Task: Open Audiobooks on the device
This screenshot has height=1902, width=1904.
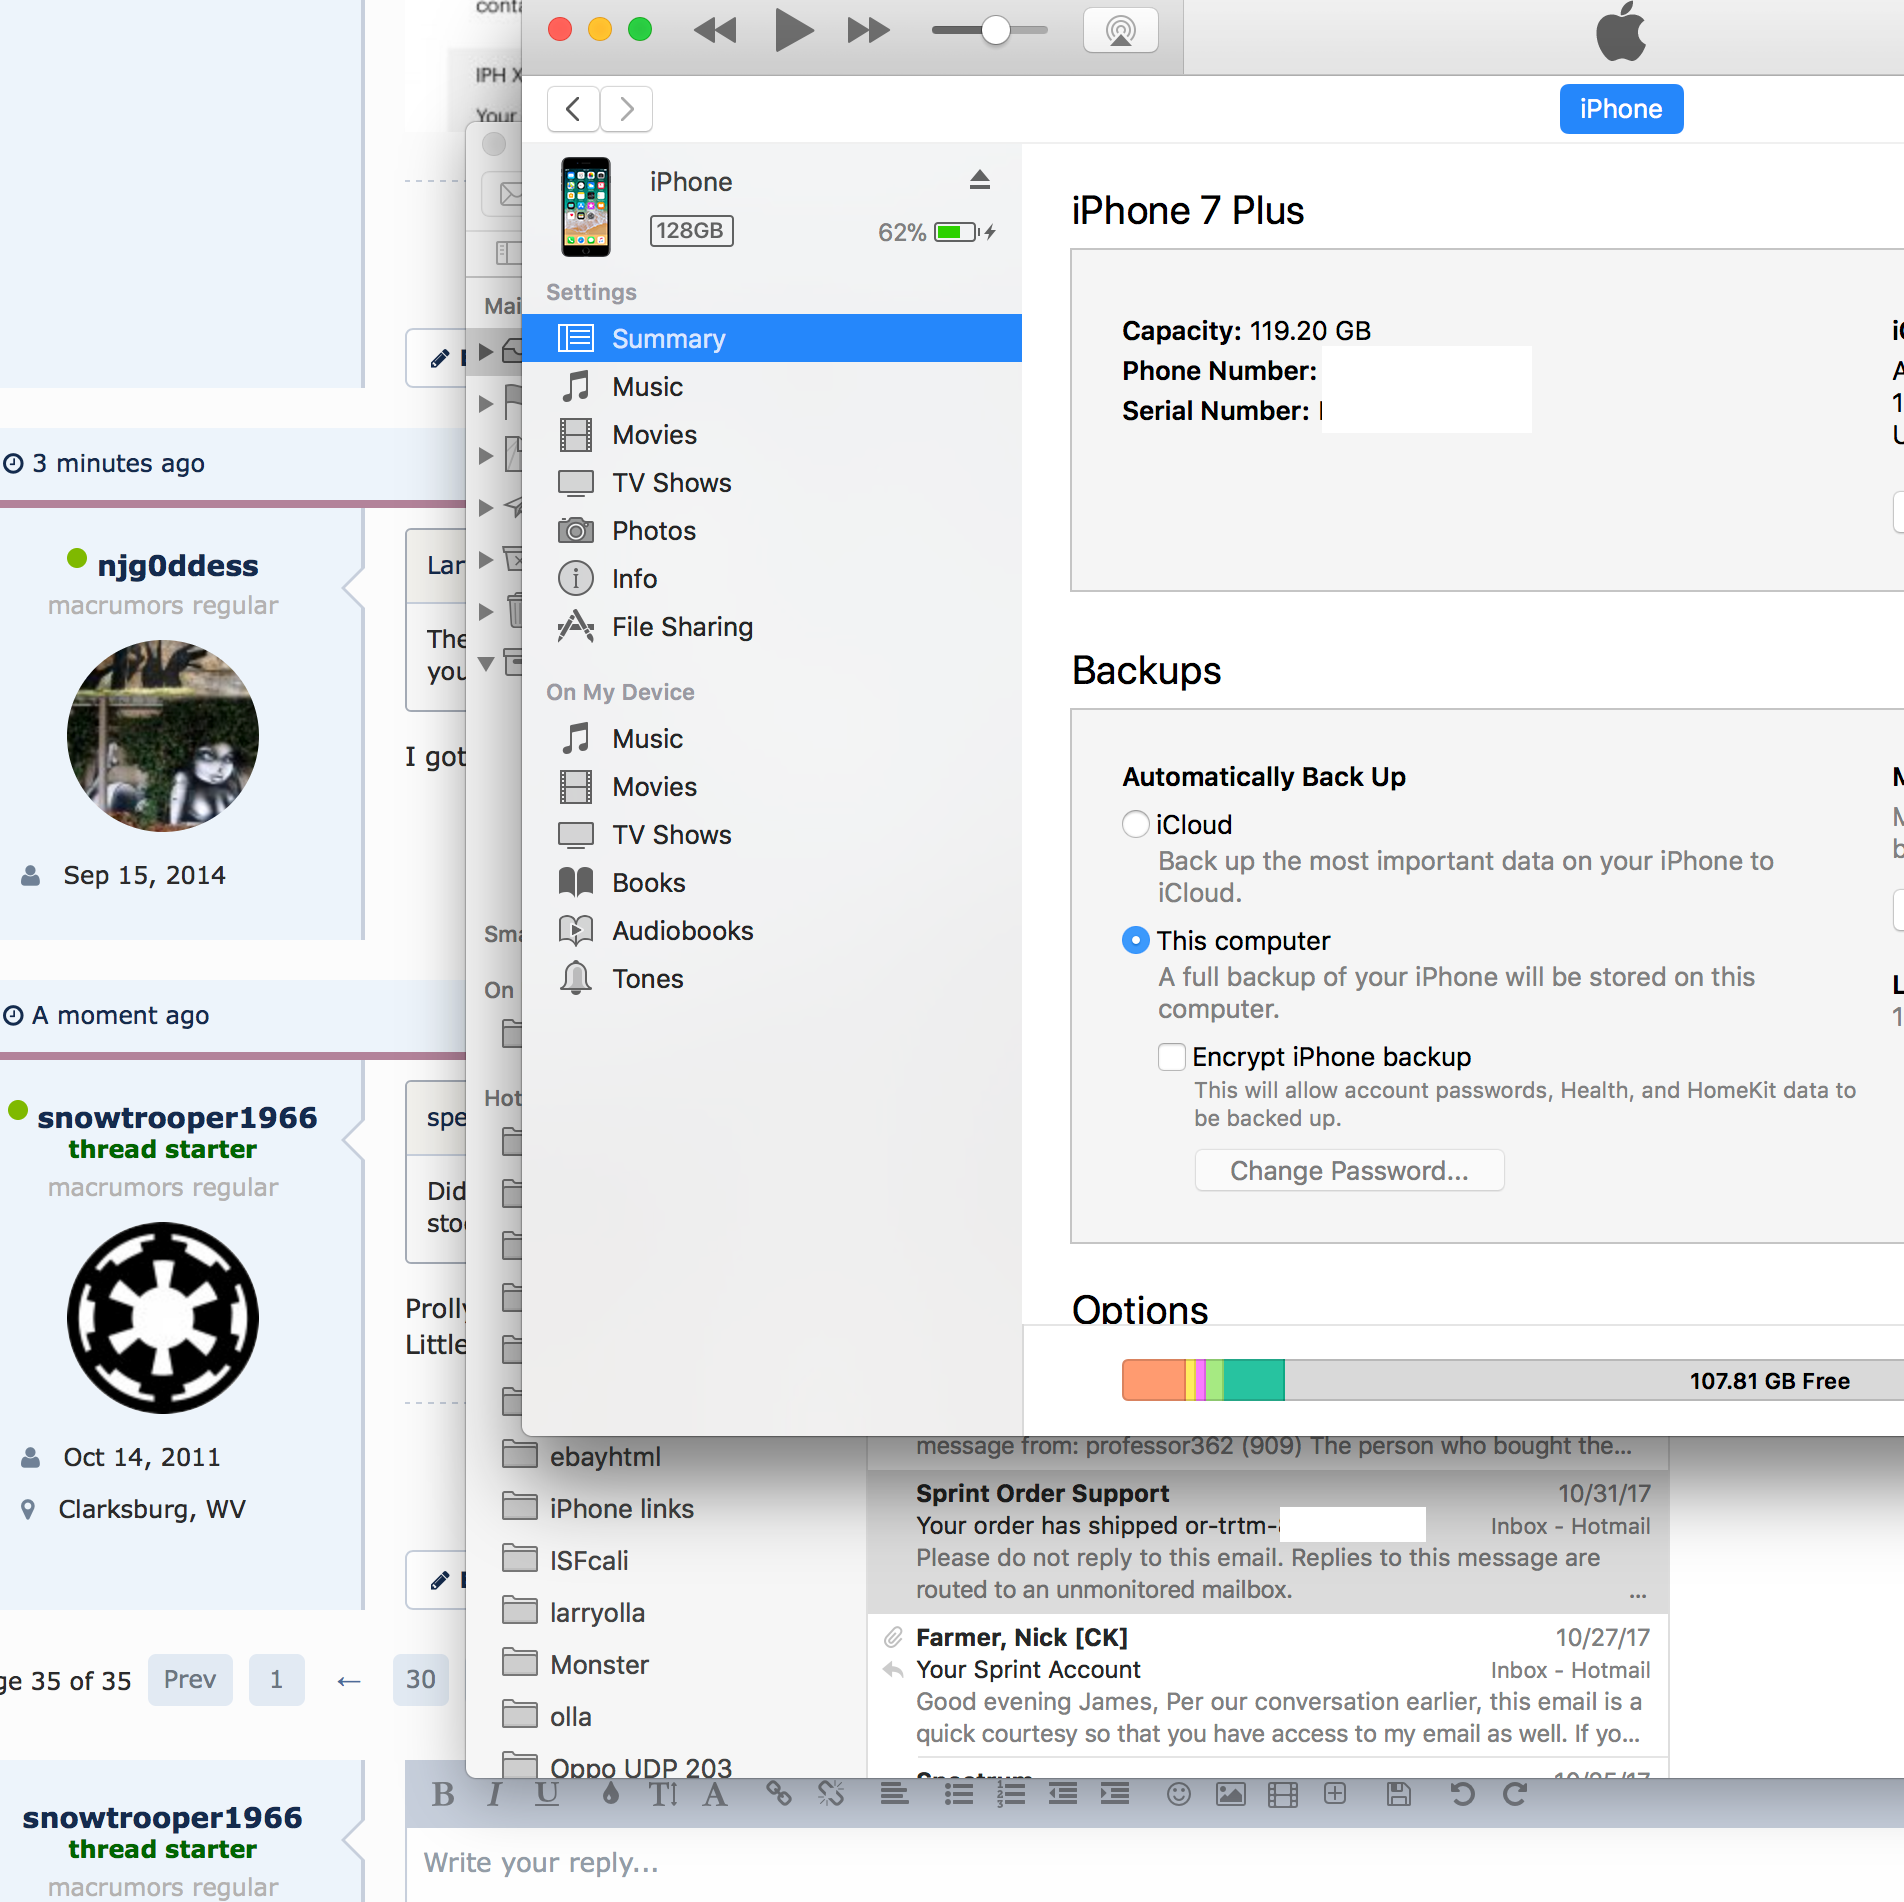Action: click(x=772, y=931)
